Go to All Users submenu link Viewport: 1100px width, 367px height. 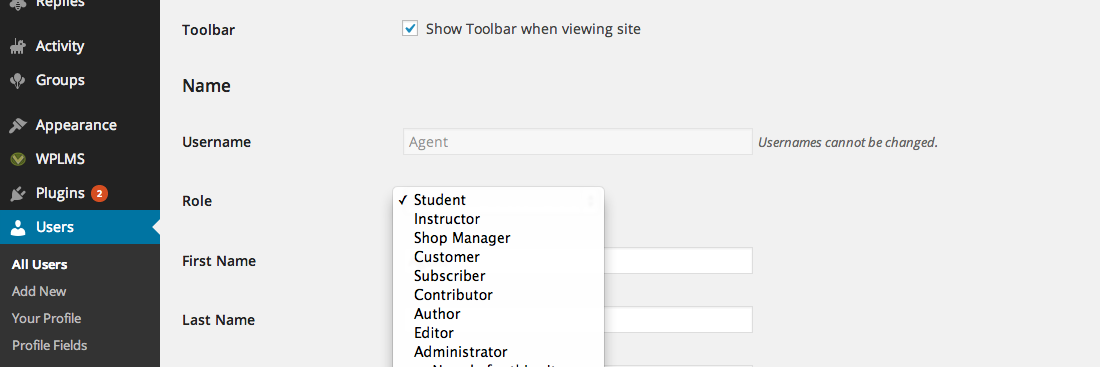pyautogui.click(x=39, y=265)
